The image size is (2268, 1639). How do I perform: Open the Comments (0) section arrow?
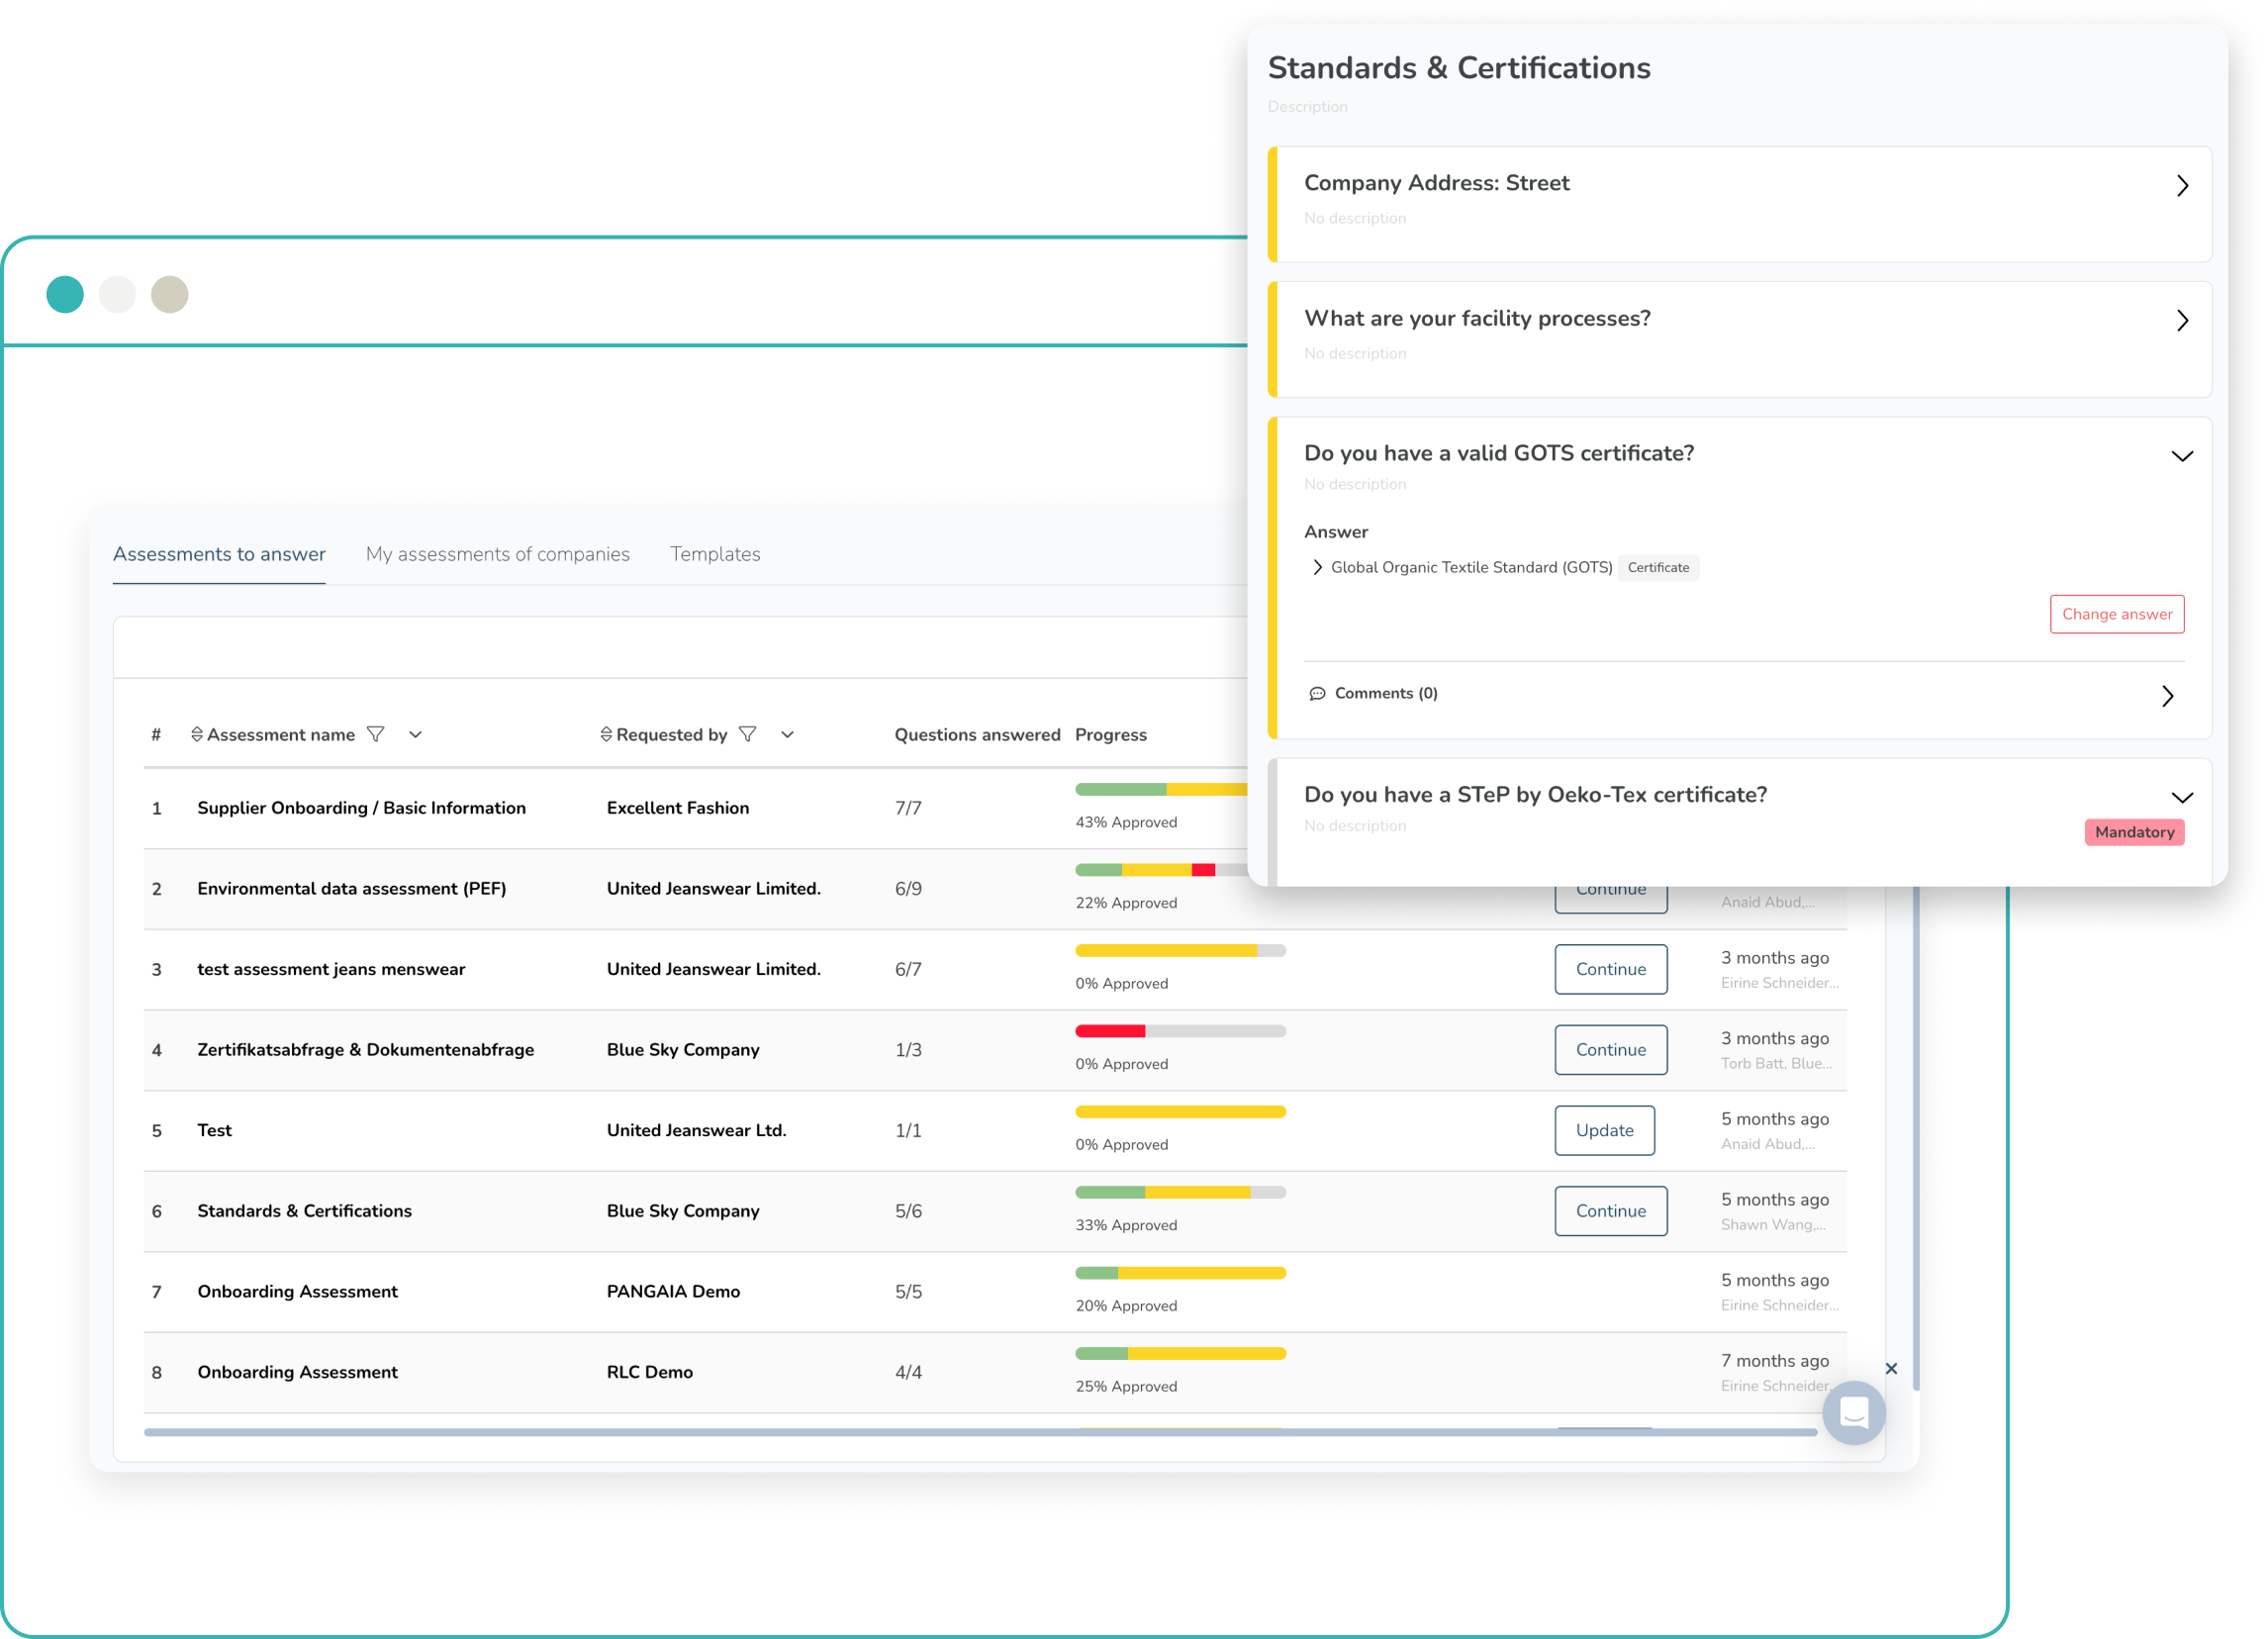pos(2167,696)
